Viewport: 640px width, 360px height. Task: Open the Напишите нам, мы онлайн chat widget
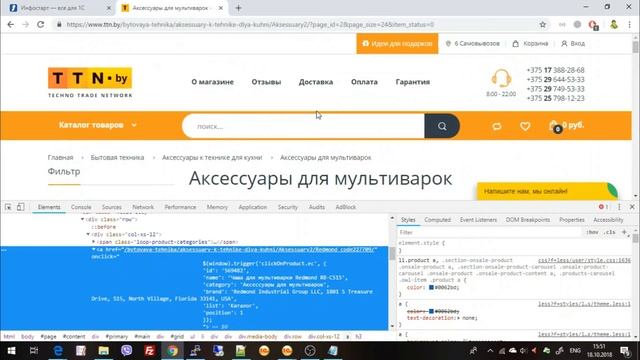click(x=547, y=191)
